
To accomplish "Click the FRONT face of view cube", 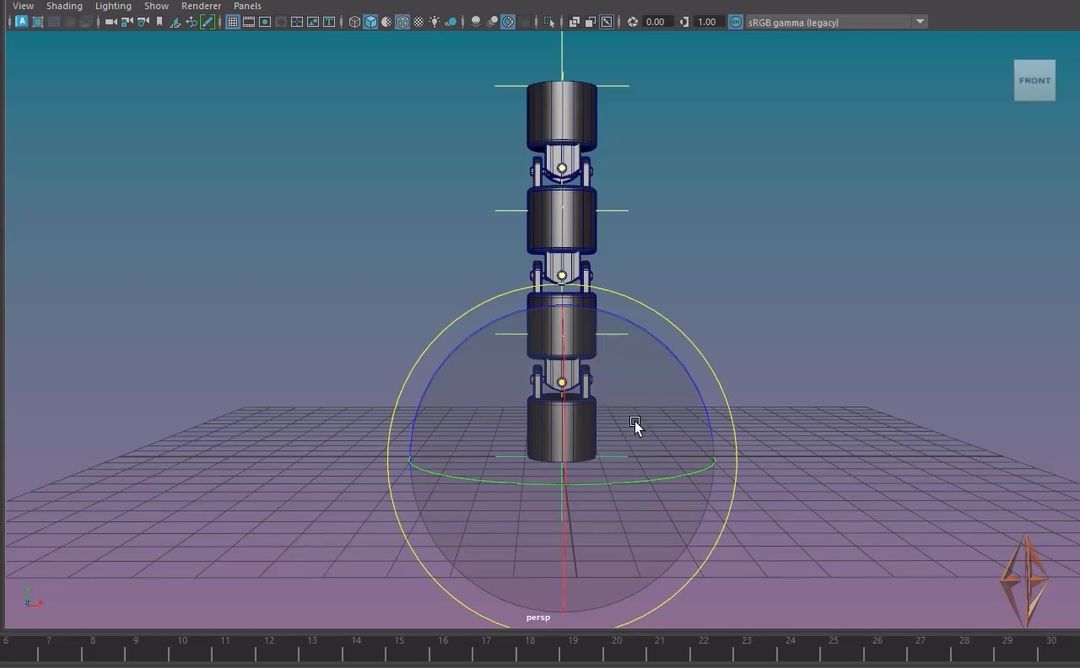I will tap(1035, 81).
